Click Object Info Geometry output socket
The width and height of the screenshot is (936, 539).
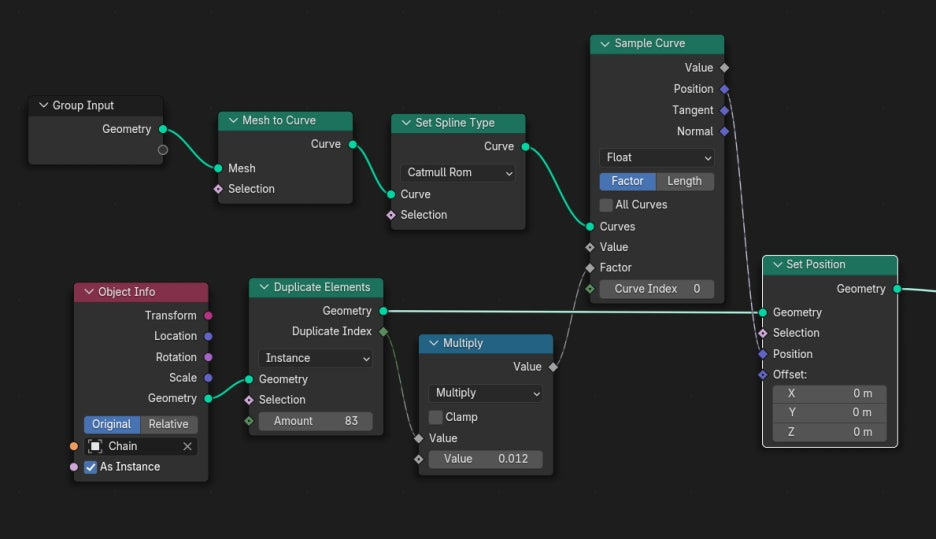coord(208,399)
